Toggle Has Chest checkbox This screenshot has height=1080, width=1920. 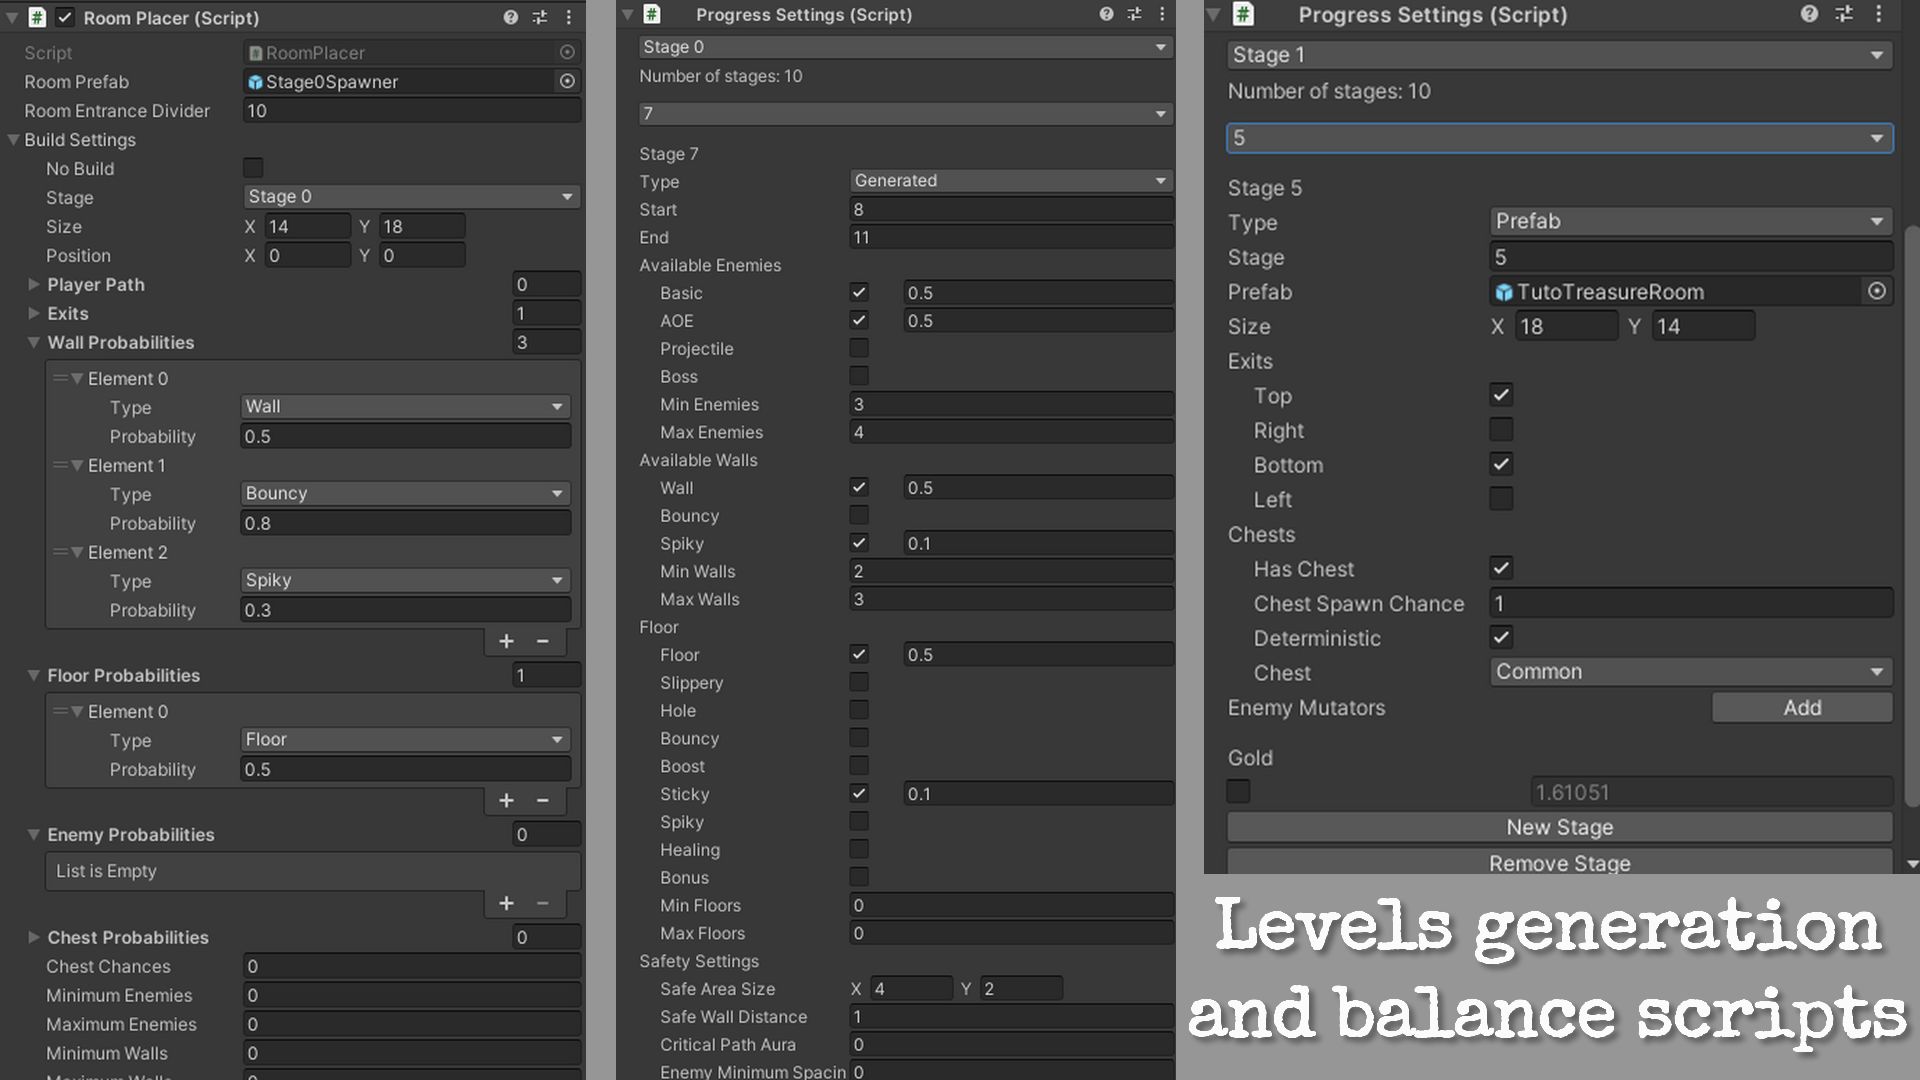(x=1501, y=568)
